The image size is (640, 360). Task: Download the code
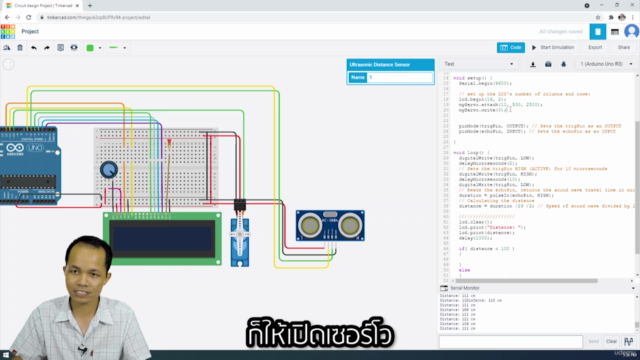point(533,64)
